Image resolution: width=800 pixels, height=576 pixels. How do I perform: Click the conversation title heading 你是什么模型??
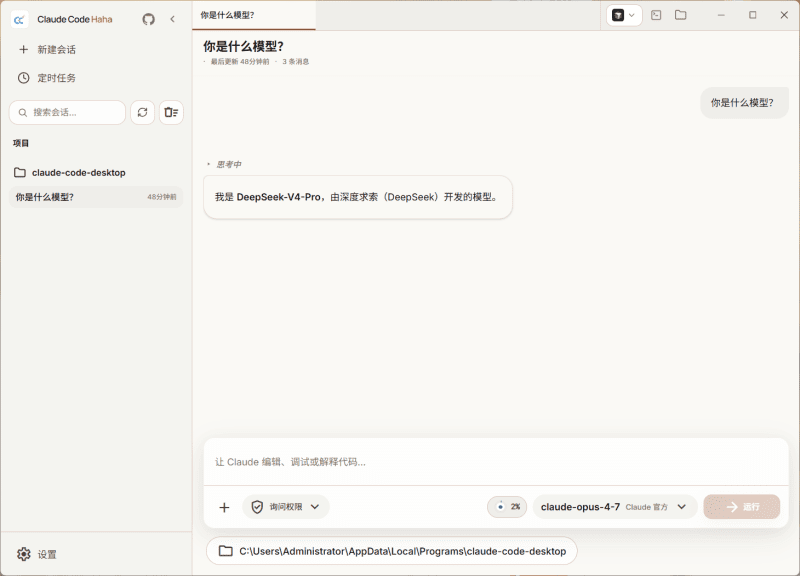pyautogui.click(x=243, y=46)
